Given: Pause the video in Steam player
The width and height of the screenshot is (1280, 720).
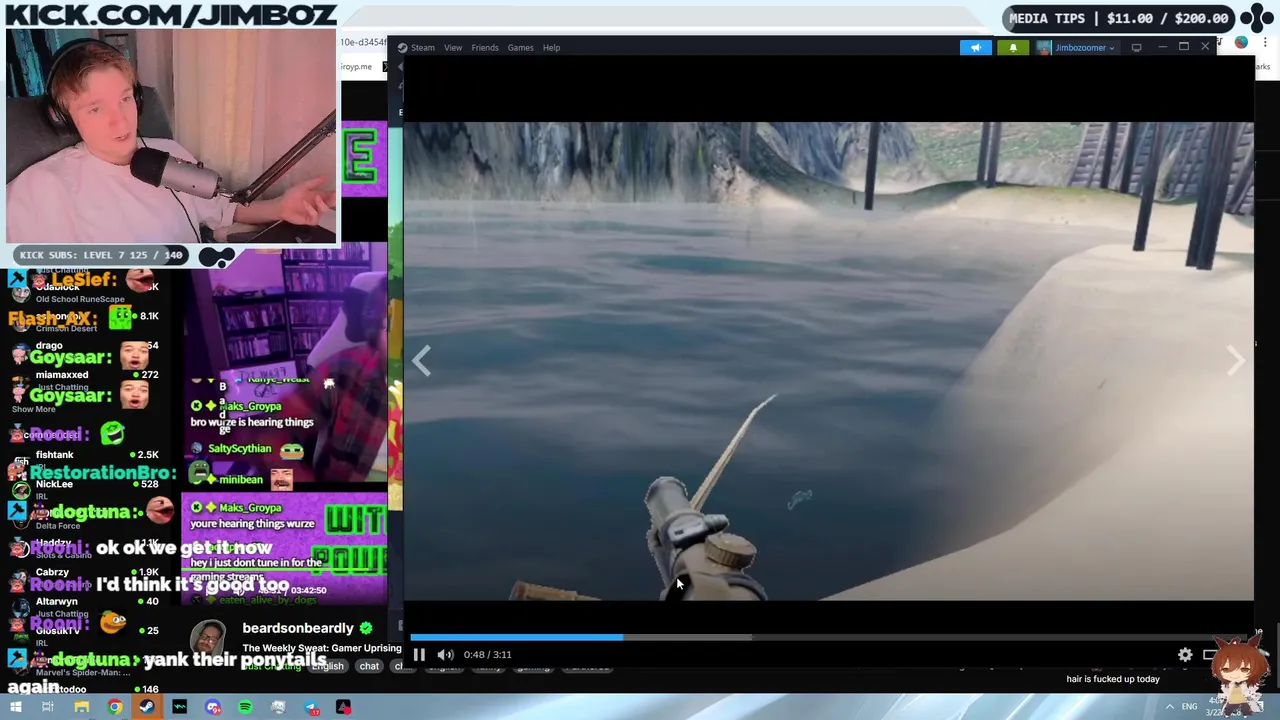Looking at the screenshot, I should (x=419, y=655).
